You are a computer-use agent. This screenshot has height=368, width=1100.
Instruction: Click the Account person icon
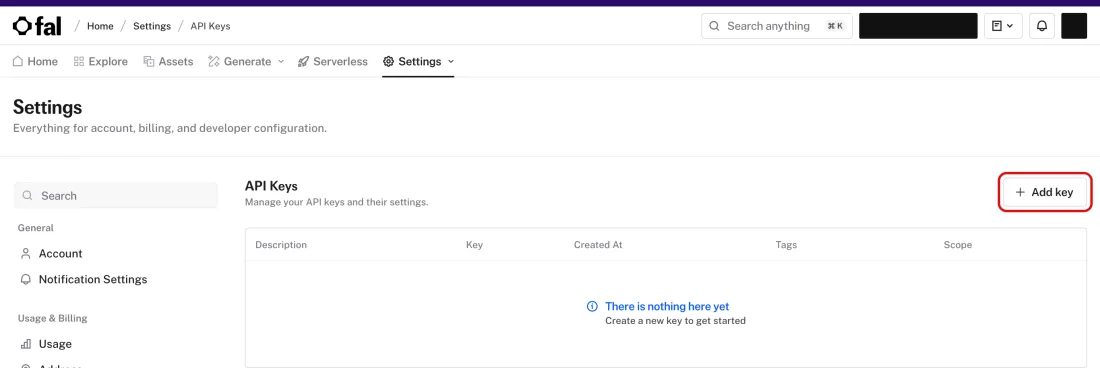[x=26, y=254]
